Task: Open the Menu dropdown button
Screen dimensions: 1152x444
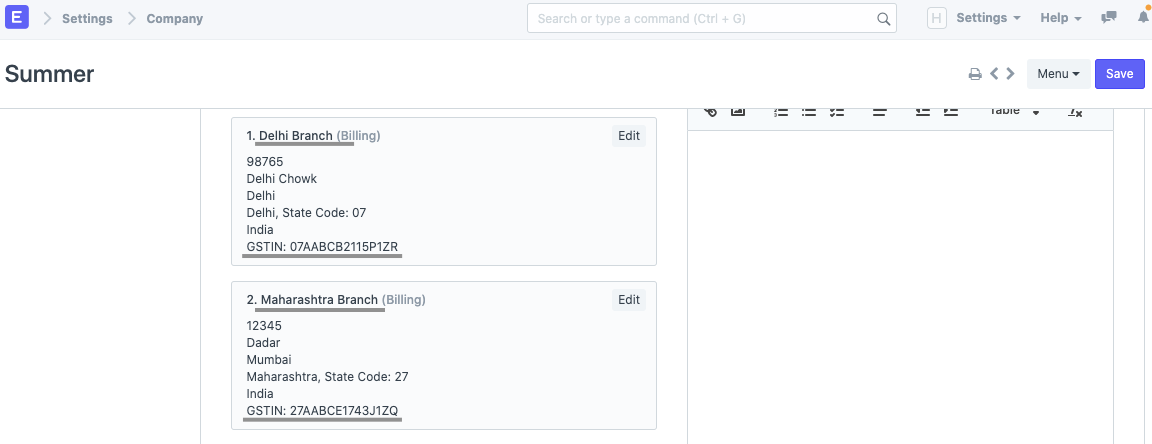Action: pyautogui.click(x=1058, y=74)
